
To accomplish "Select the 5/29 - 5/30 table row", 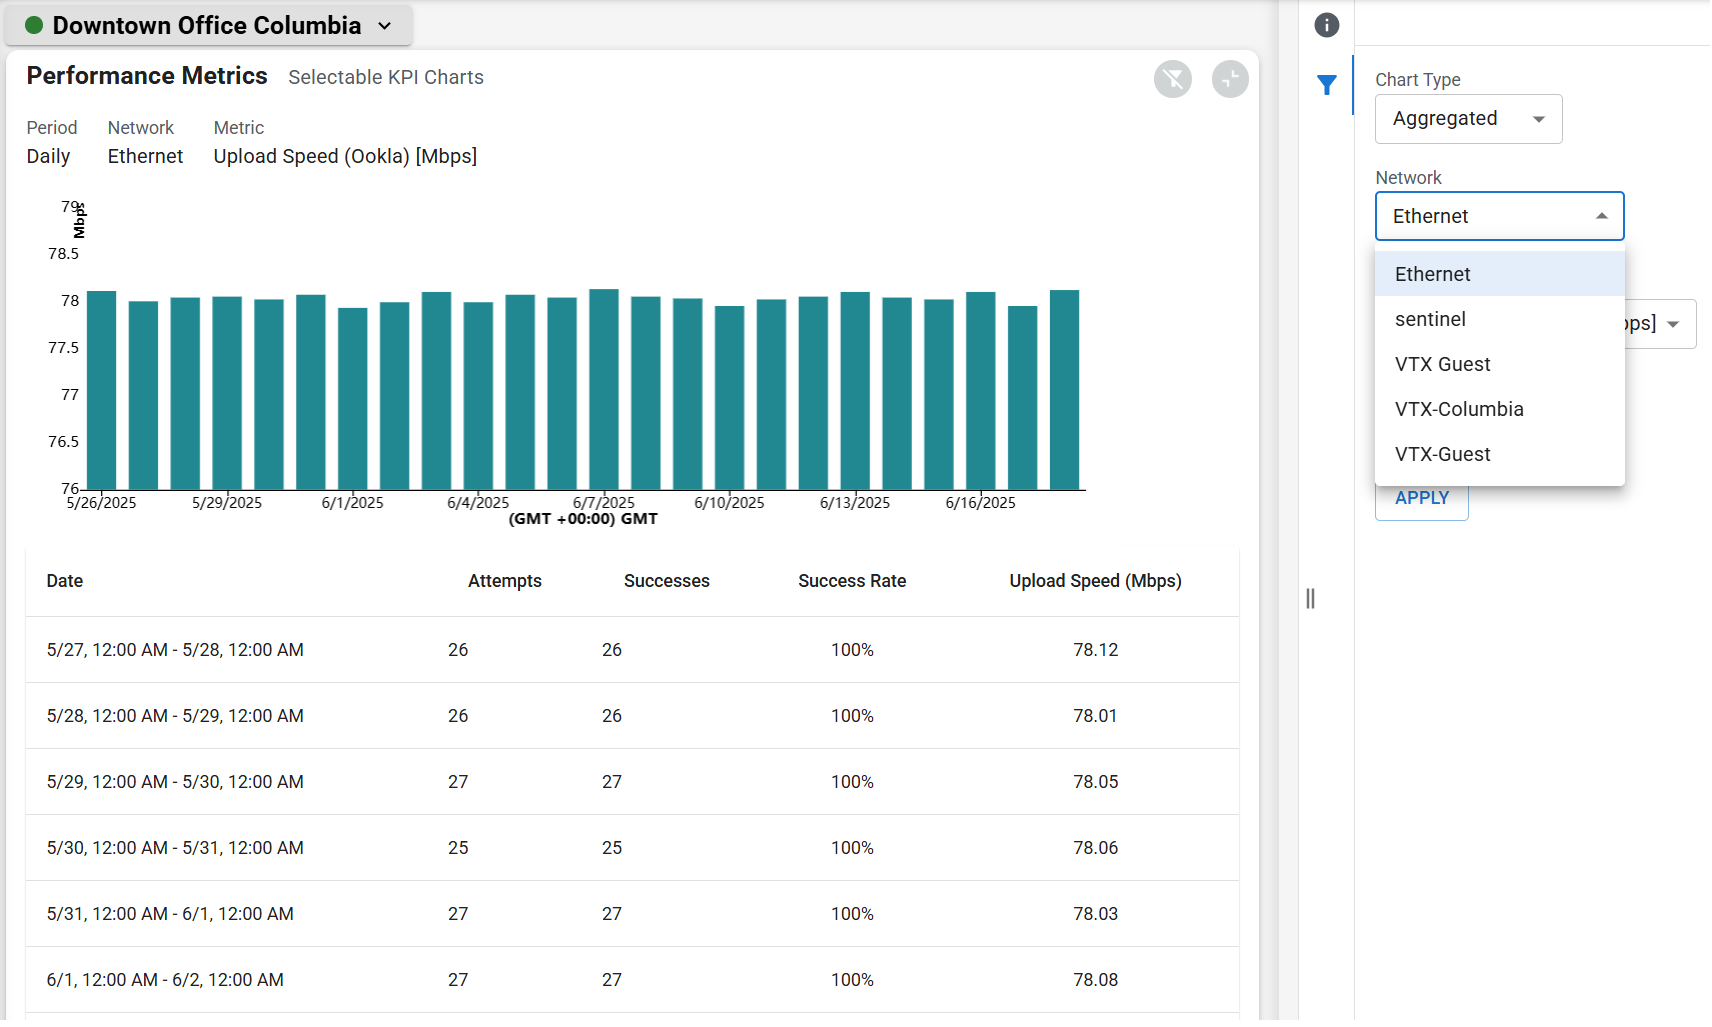I will coord(632,782).
